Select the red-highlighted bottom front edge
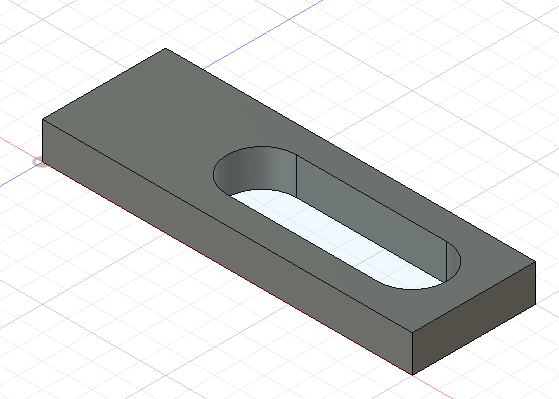This screenshot has width=559, height=399. coord(227,268)
